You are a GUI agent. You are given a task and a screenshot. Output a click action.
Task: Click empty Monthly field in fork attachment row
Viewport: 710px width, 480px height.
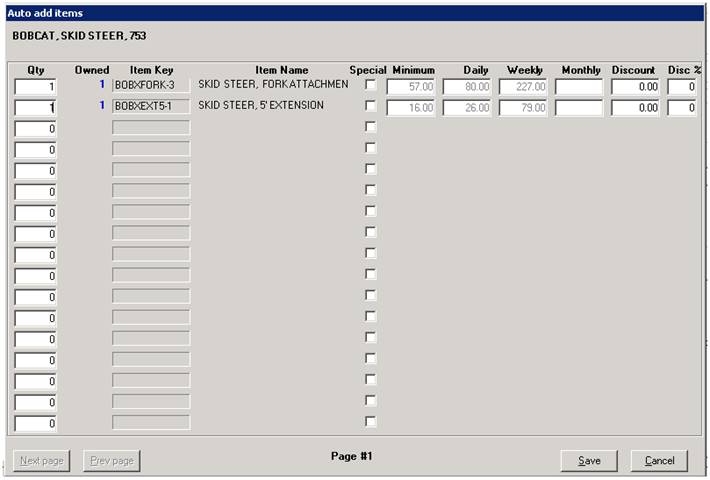coord(579,86)
